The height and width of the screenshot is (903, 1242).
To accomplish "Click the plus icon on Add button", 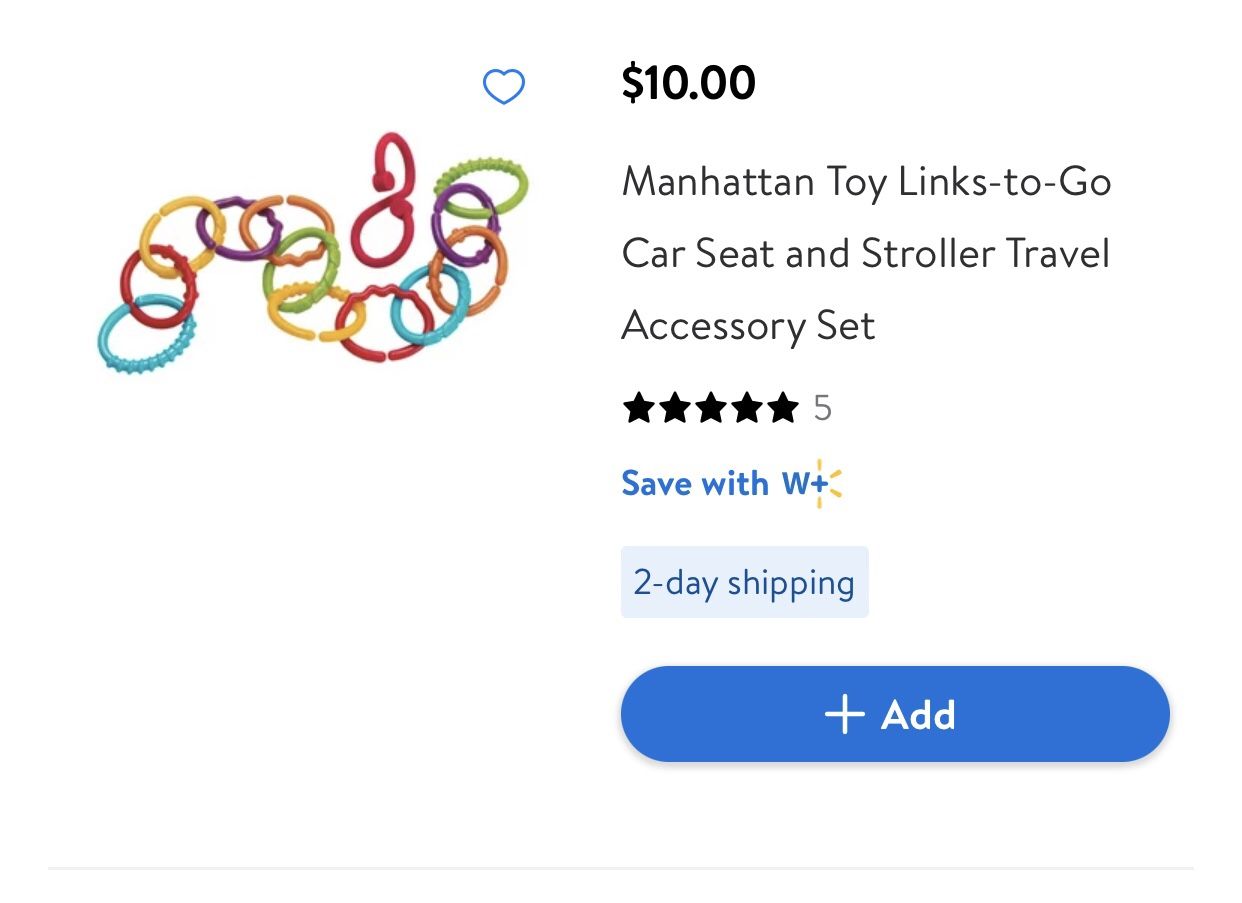I will tap(844, 715).
